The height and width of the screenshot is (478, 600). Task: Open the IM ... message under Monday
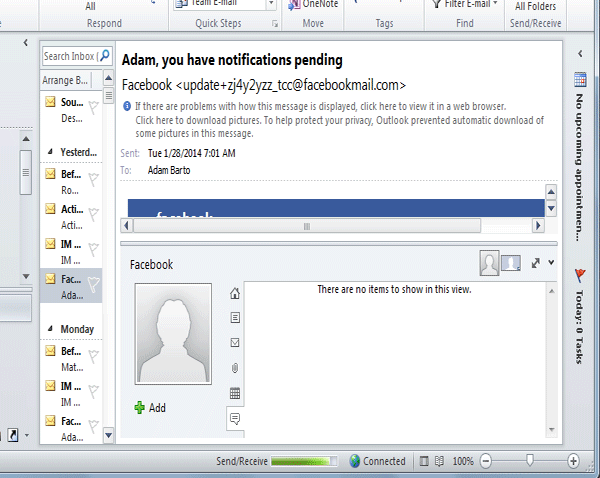(71, 394)
